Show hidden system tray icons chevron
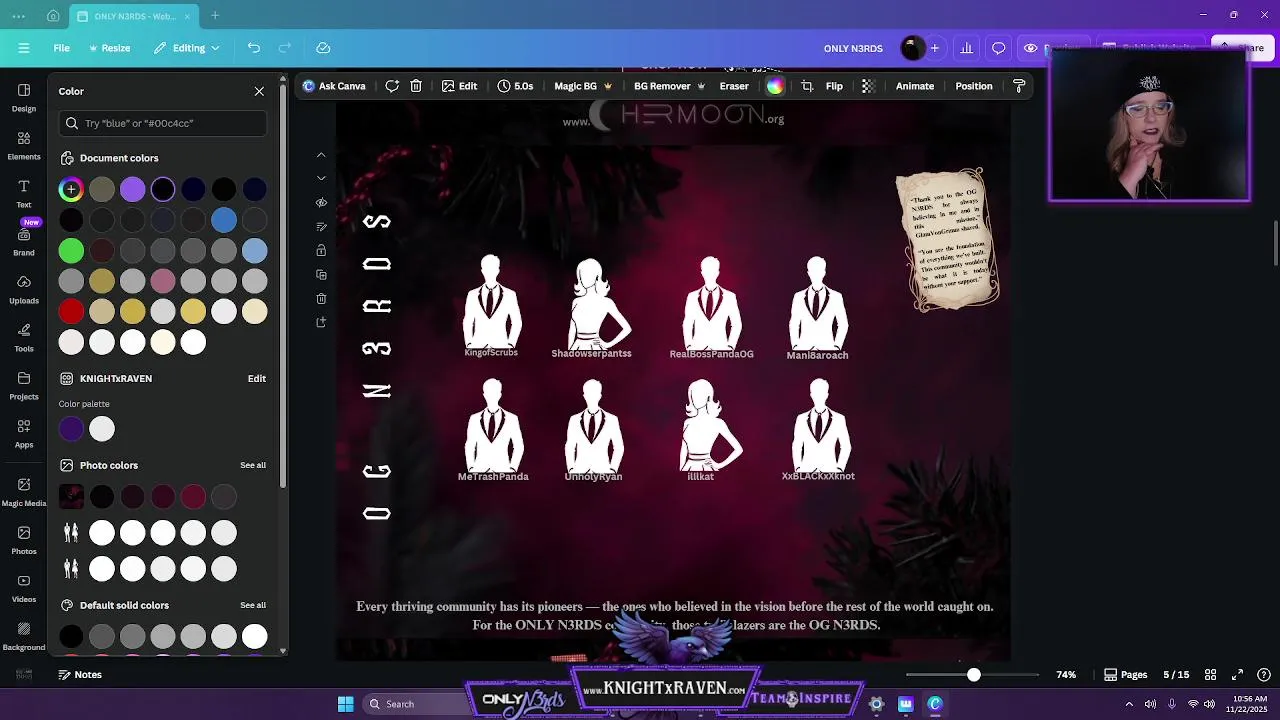 [x=1130, y=704]
